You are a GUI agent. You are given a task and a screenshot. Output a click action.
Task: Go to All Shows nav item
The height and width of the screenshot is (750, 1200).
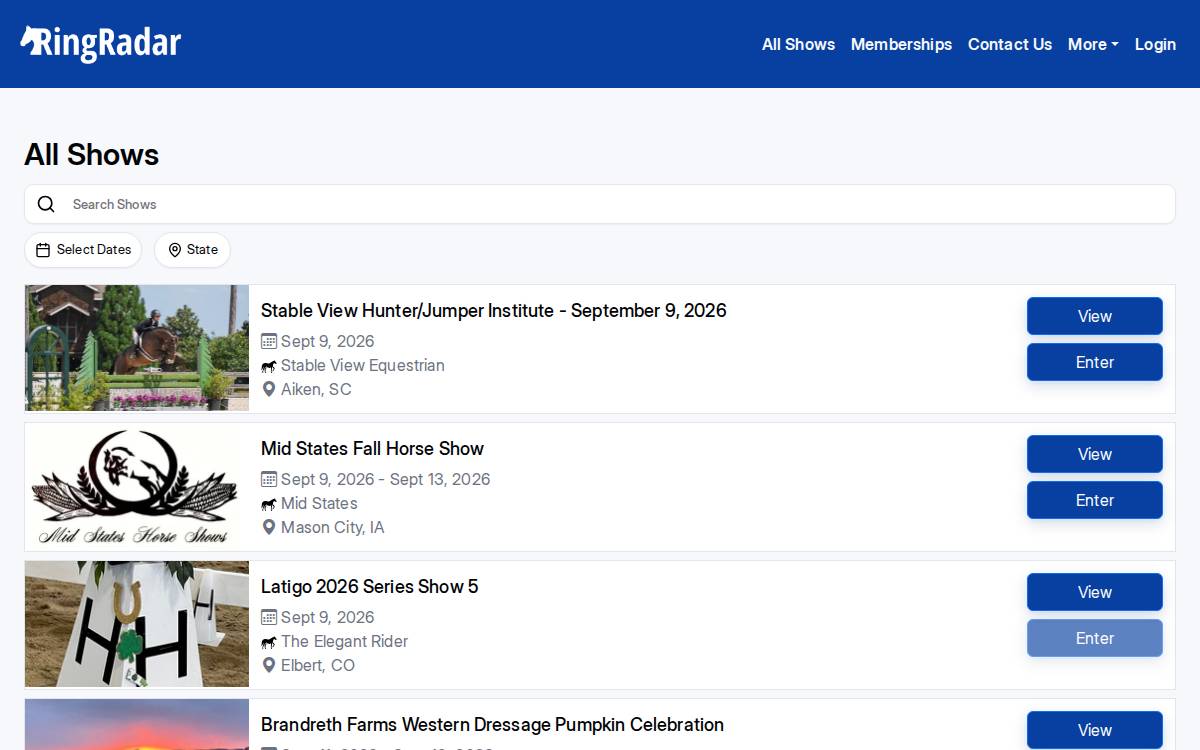click(x=798, y=44)
